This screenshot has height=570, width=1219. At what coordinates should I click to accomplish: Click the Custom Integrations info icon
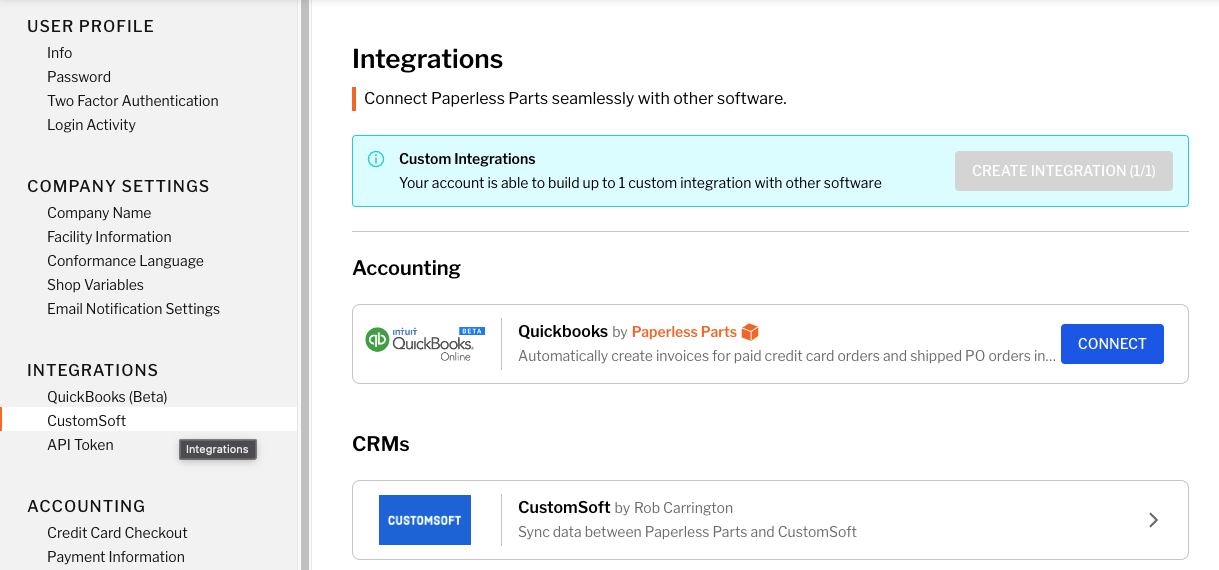(376, 159)
